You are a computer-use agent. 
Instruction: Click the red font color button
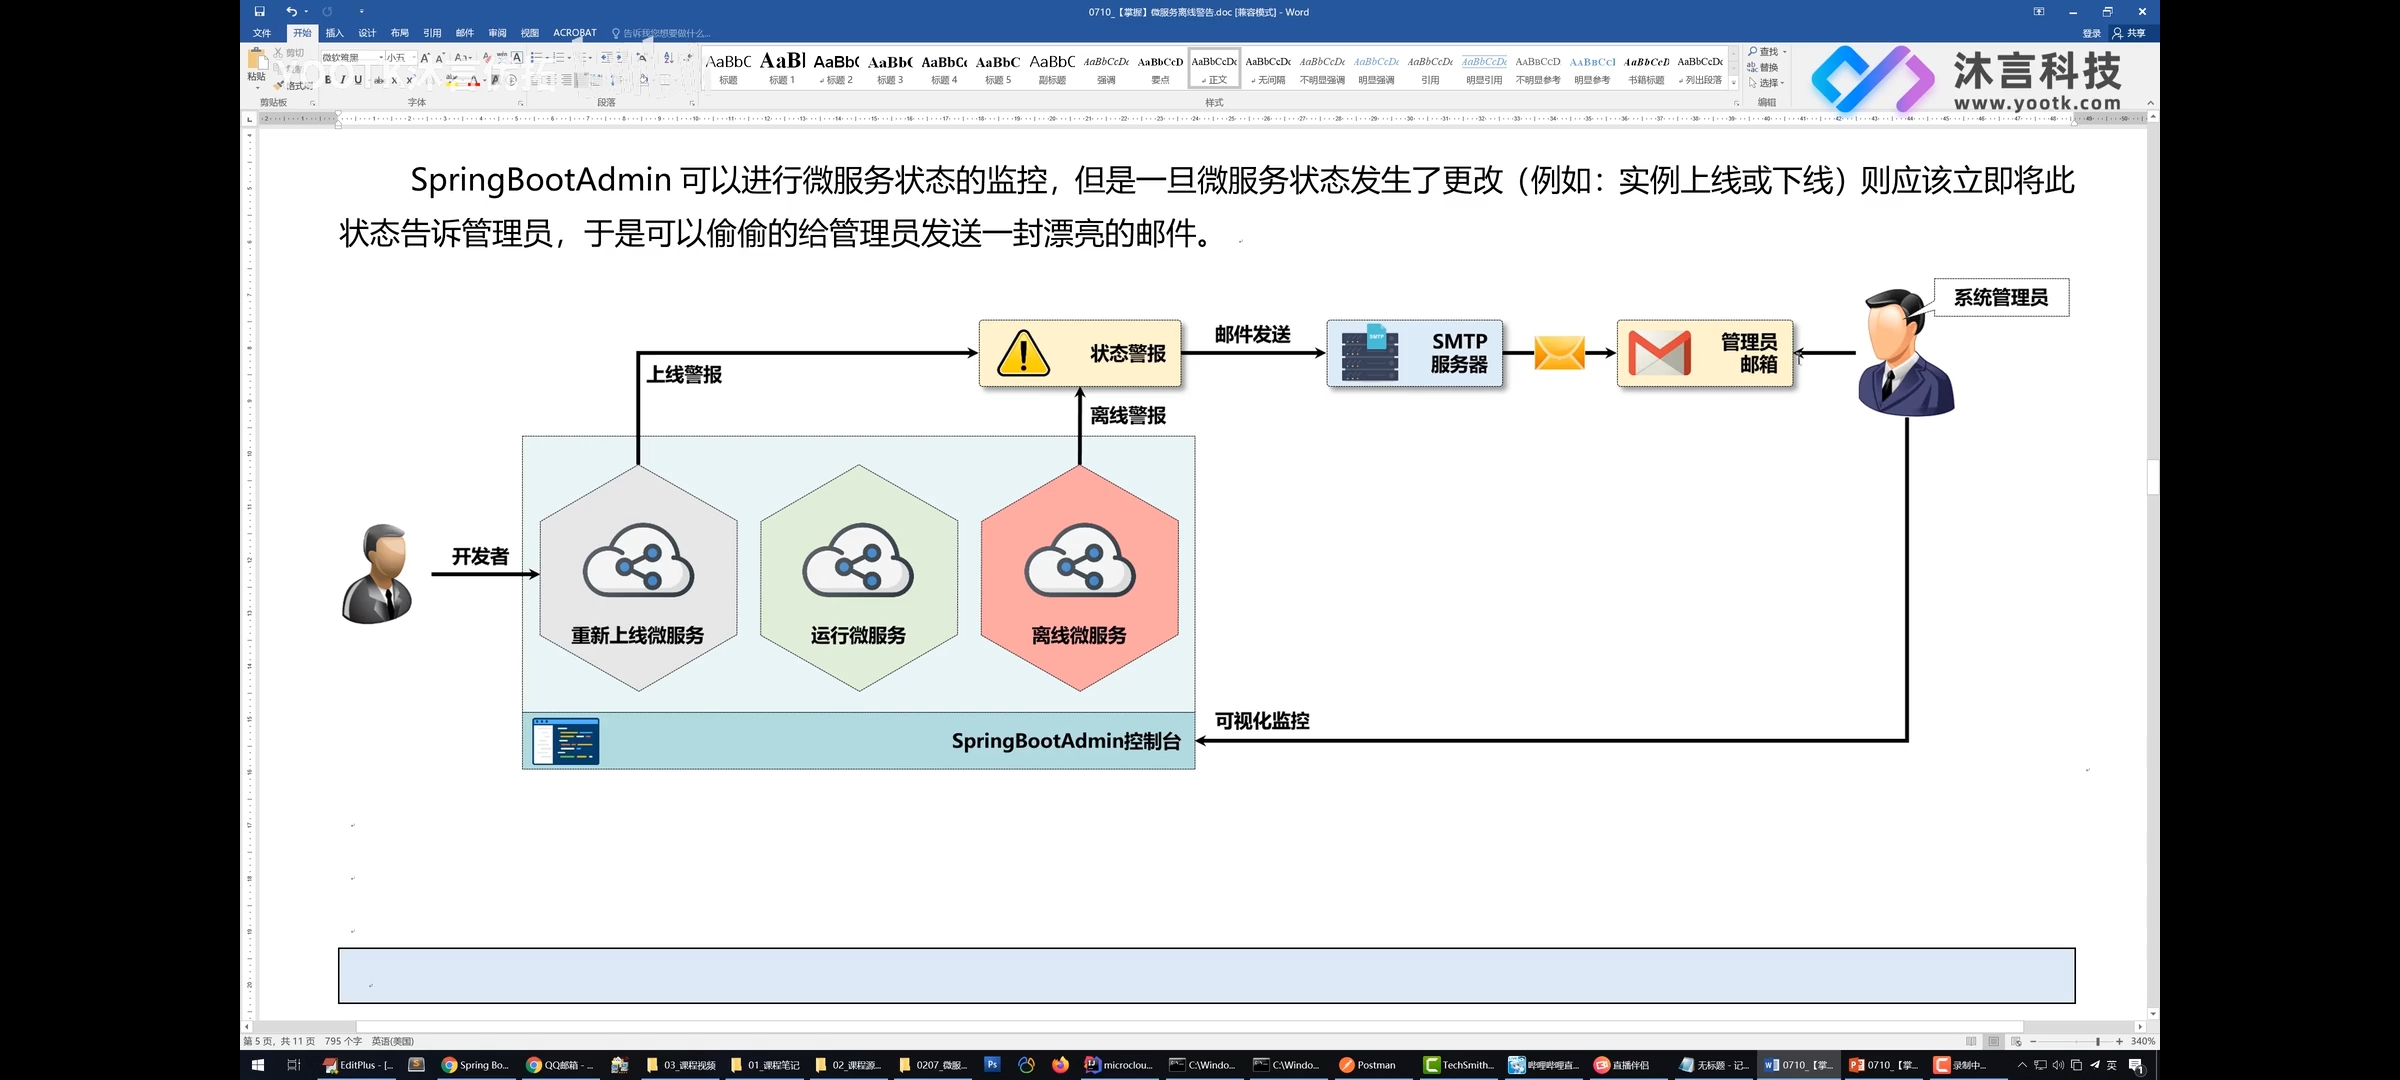[474, 80]
